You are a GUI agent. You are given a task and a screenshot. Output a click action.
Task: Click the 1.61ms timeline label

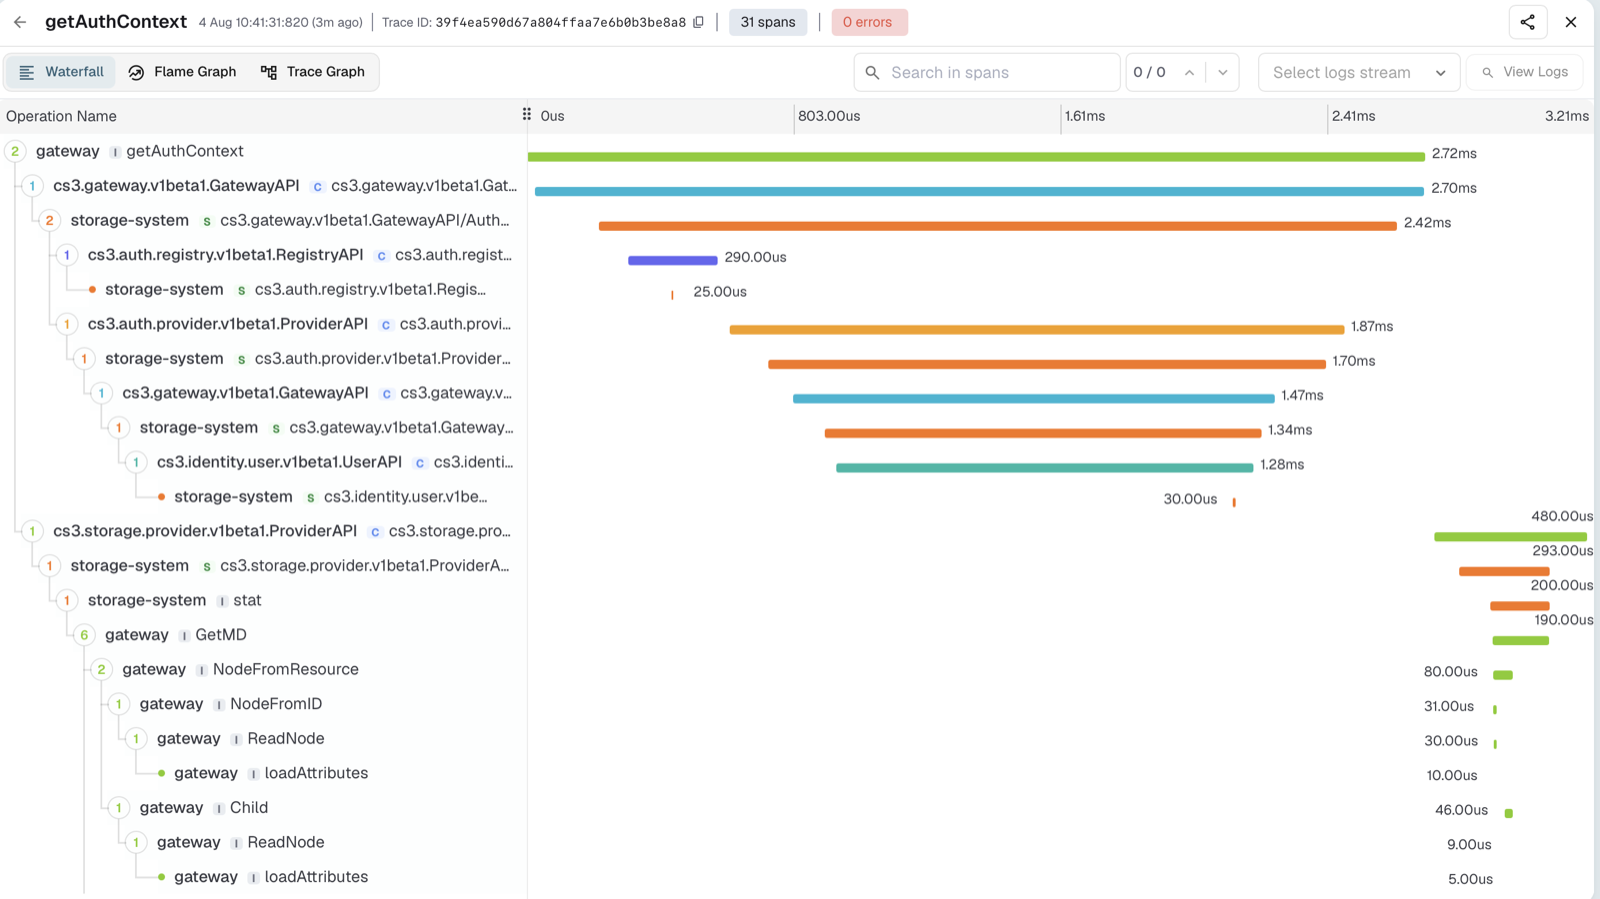click(1085, 116)
